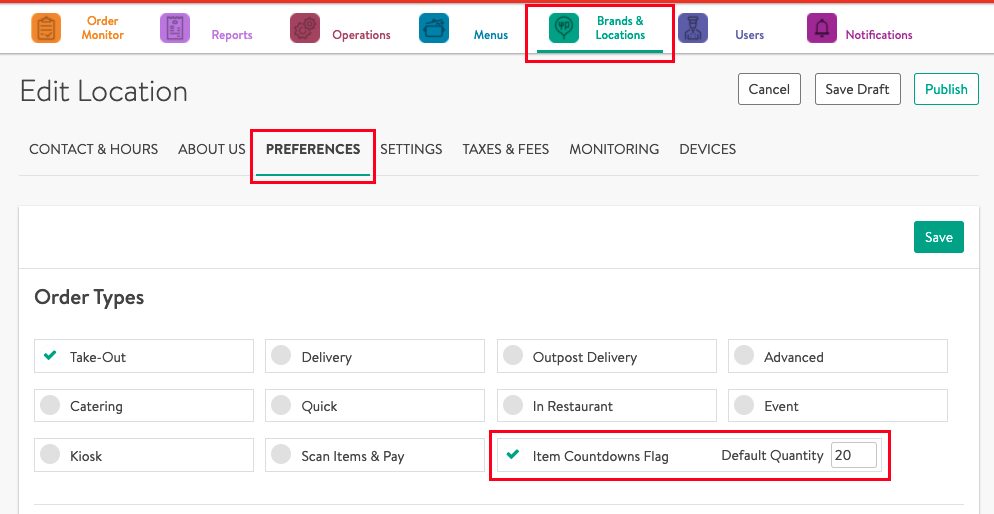Click the Menus pot icon

click(x=434, y=29)
